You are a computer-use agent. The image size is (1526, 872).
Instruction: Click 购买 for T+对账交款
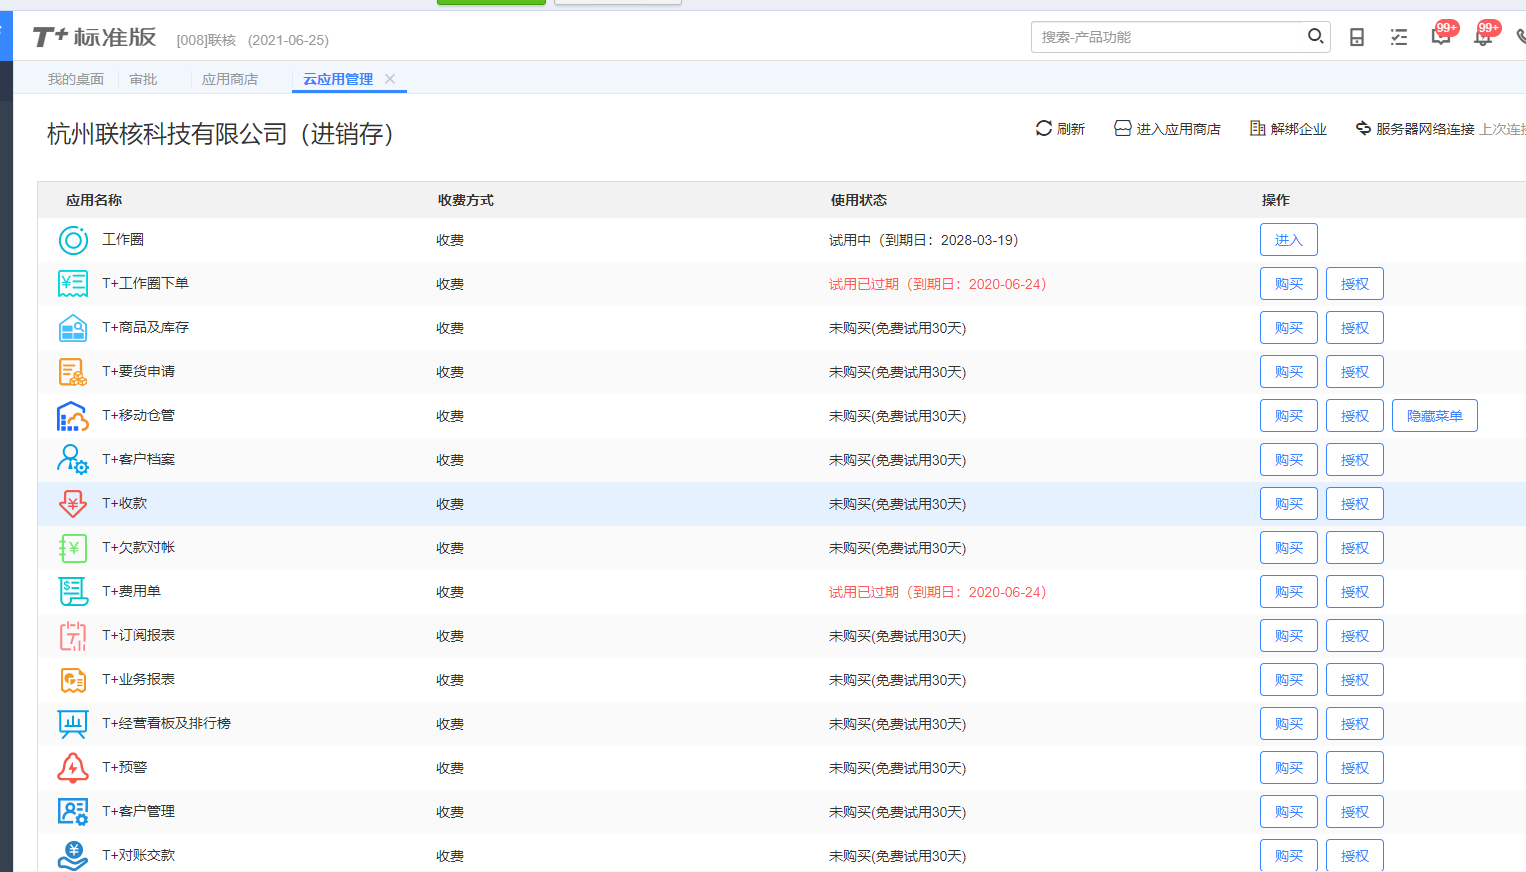tap(1289, 856)
